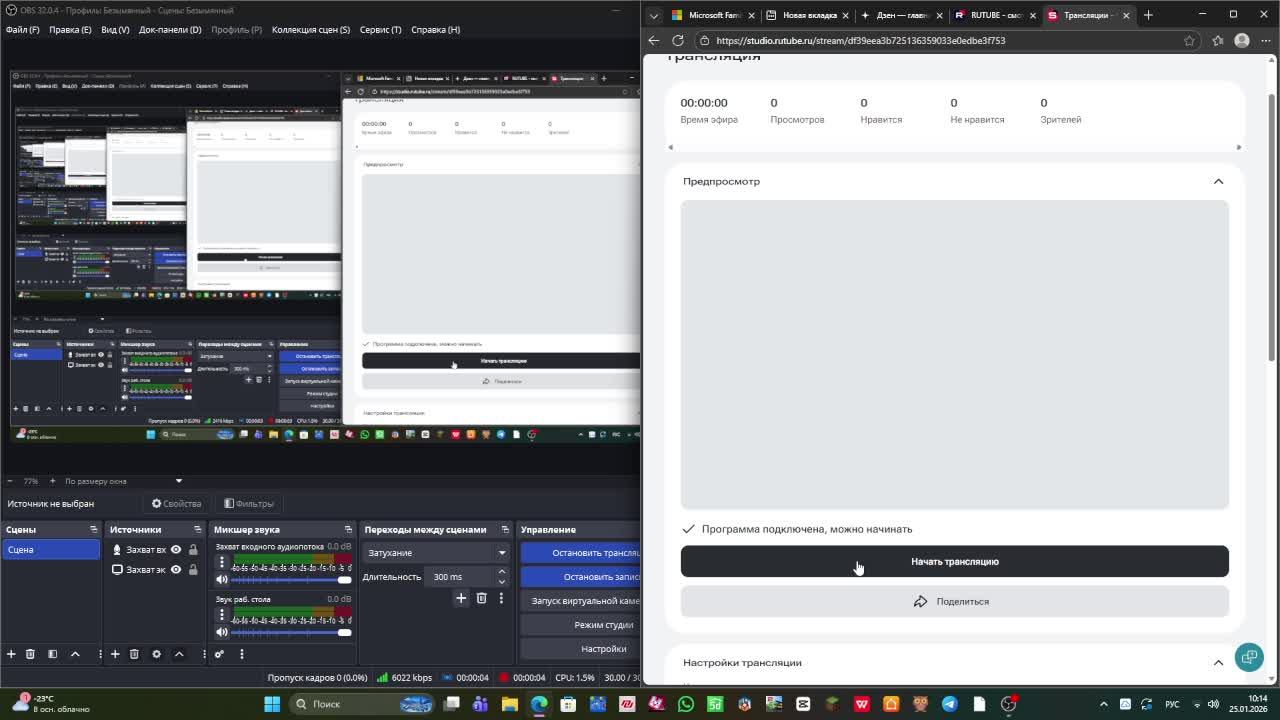Show hidden system tray icons chevron

point(1104,704)
